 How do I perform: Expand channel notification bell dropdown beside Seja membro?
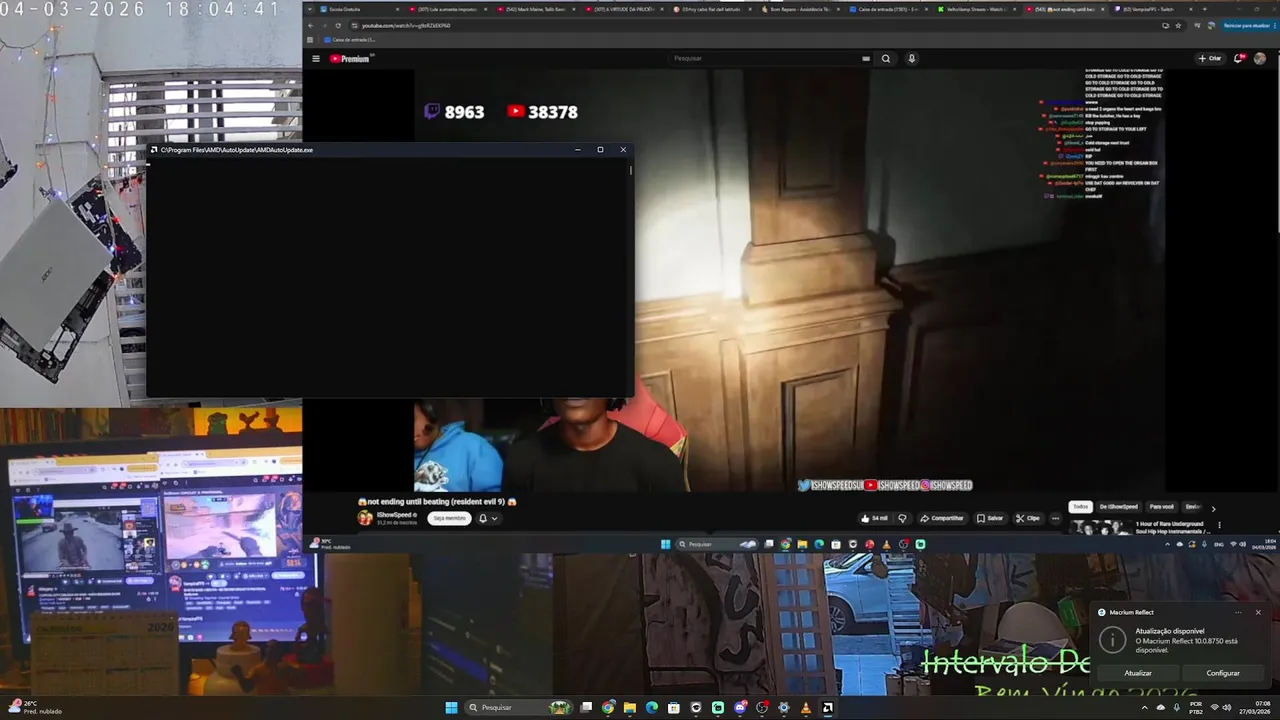click(488, 518)
